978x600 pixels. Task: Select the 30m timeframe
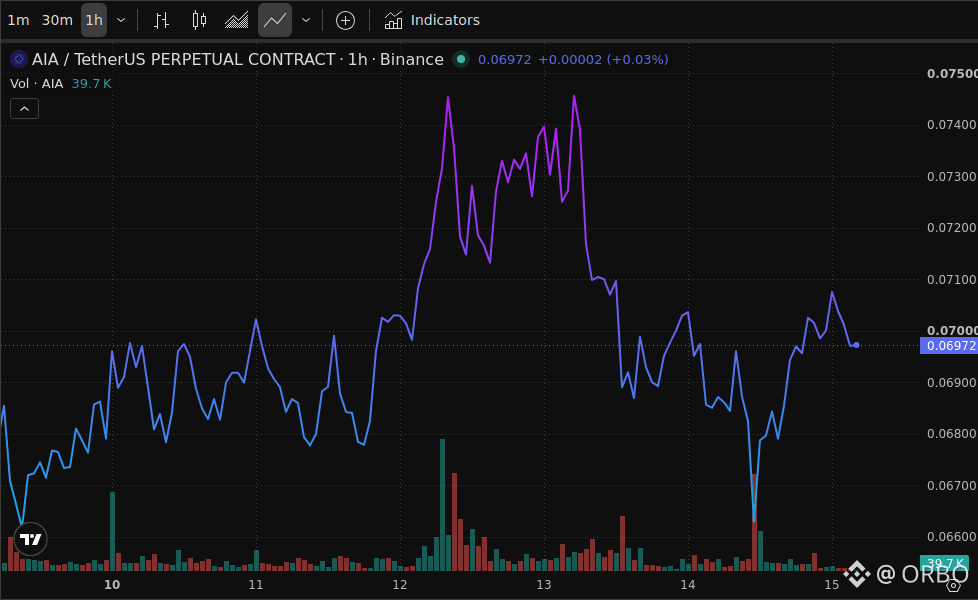pos(57,20)
